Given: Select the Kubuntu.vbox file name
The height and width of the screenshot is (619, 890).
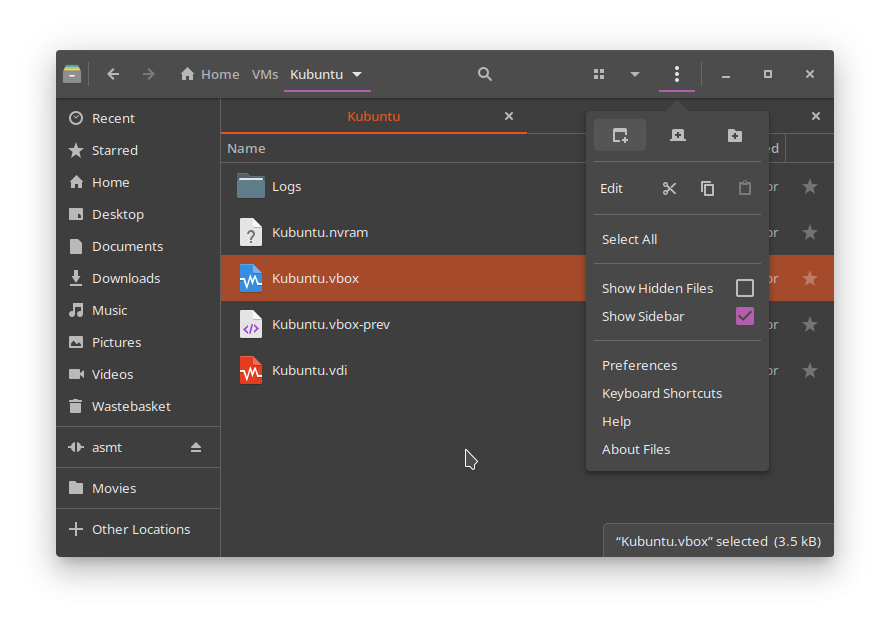Looking at the screenshot, I should coord(316,279).
